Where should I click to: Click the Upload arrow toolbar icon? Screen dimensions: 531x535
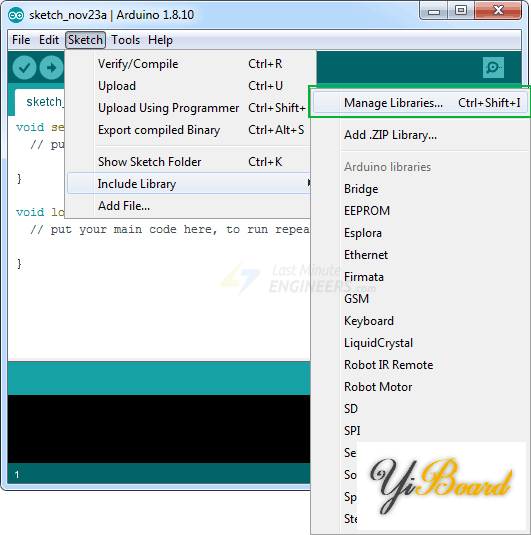pyautogui.click(x=51, y=68)
